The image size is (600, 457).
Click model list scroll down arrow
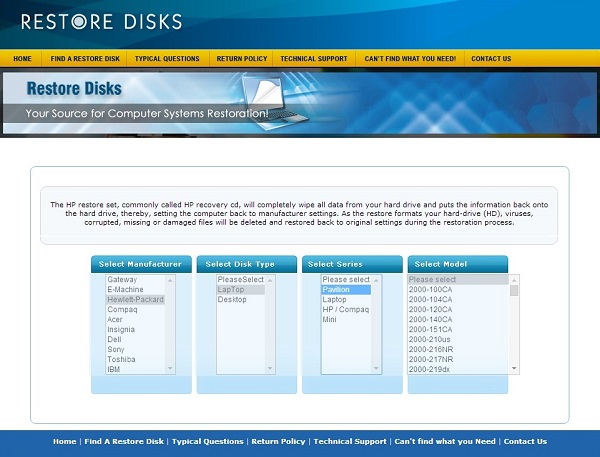pyautogui.click(x=514, y=368)
